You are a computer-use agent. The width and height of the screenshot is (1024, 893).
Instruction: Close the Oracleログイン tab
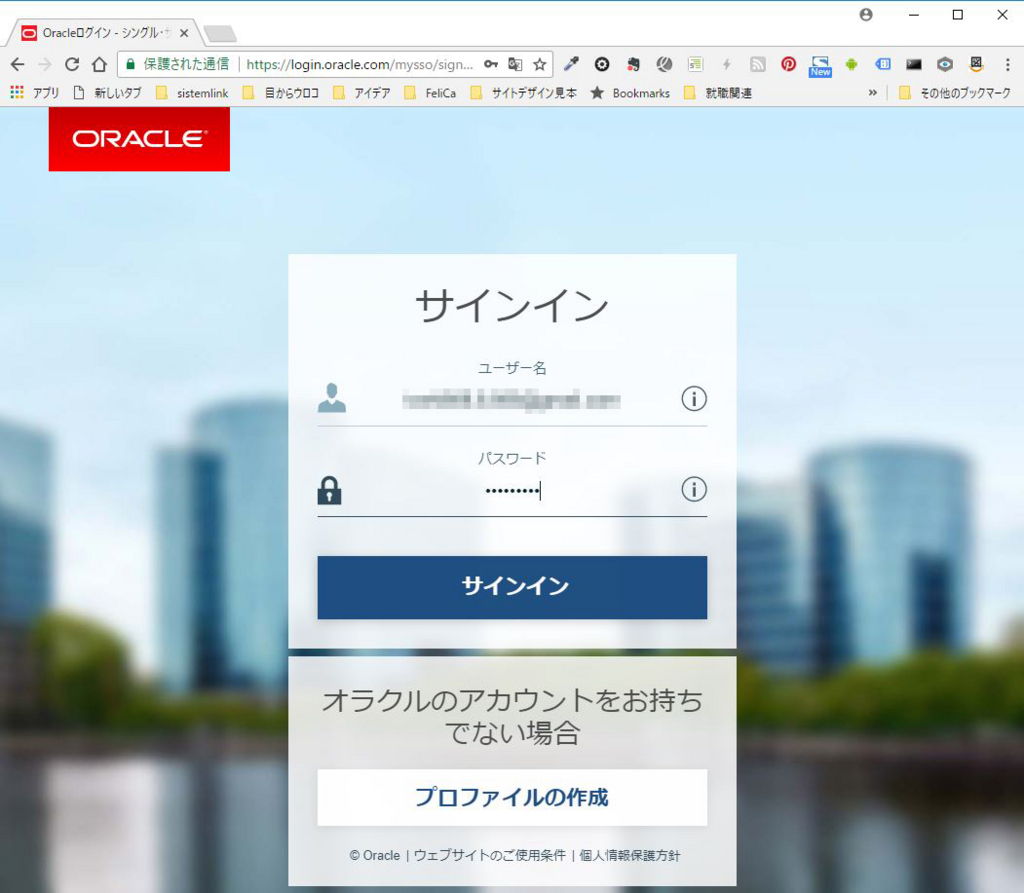point(184,33)
